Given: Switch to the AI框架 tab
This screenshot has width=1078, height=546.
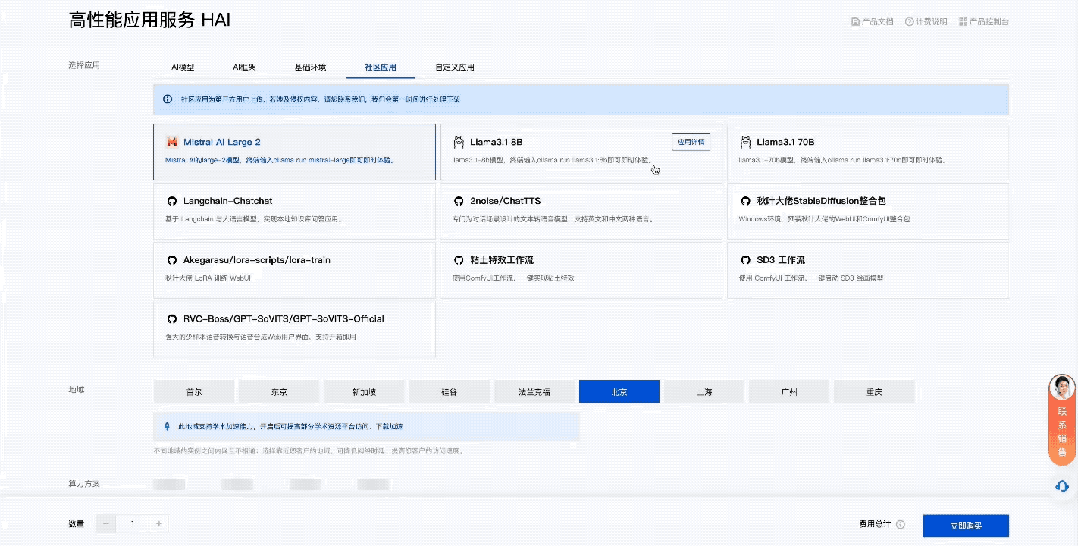Looking at the screenshot, I should coord(244,68).
